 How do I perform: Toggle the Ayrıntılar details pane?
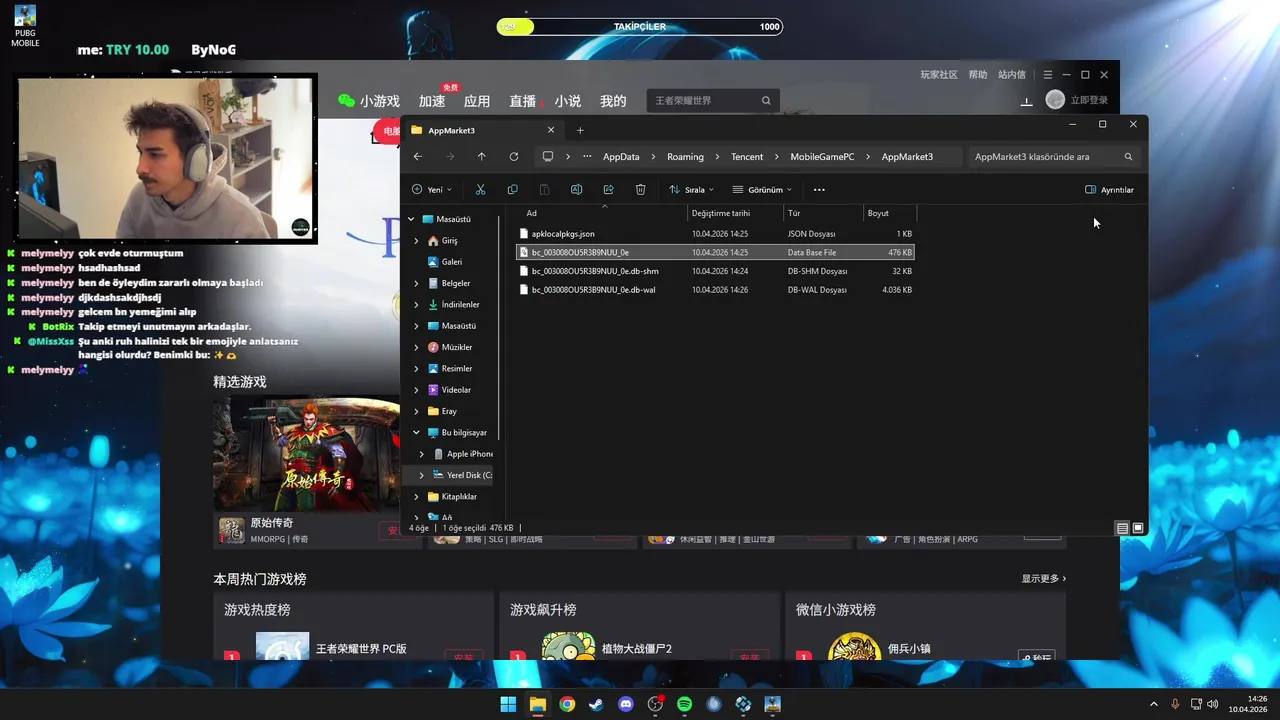[1110, 190]
